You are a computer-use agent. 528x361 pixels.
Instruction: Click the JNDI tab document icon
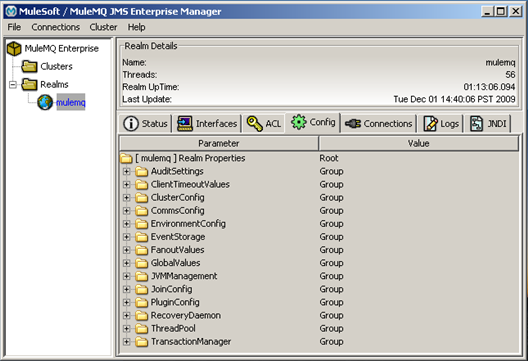coord(476,124)
